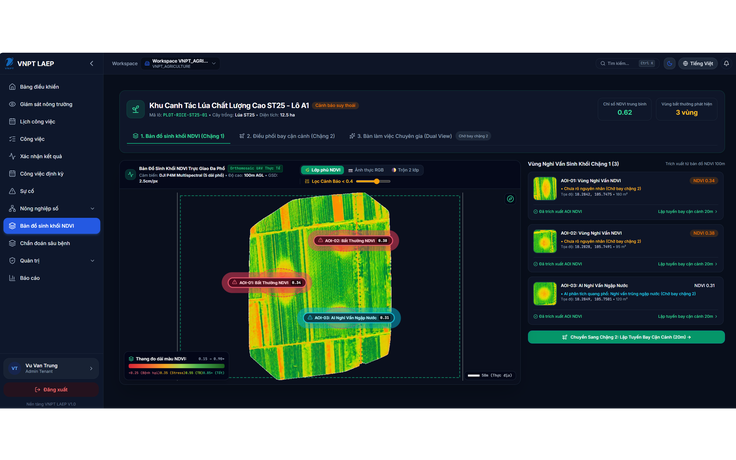Open the Vu Van Trung profile chevron
The image size is (736, 460).
pos(91,368)
